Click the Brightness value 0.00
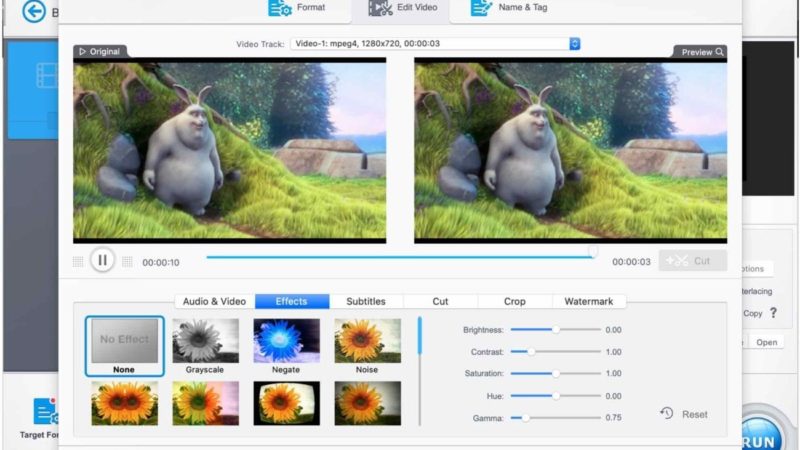Screen dimensions: 800x450 click(x=613, y=330)
